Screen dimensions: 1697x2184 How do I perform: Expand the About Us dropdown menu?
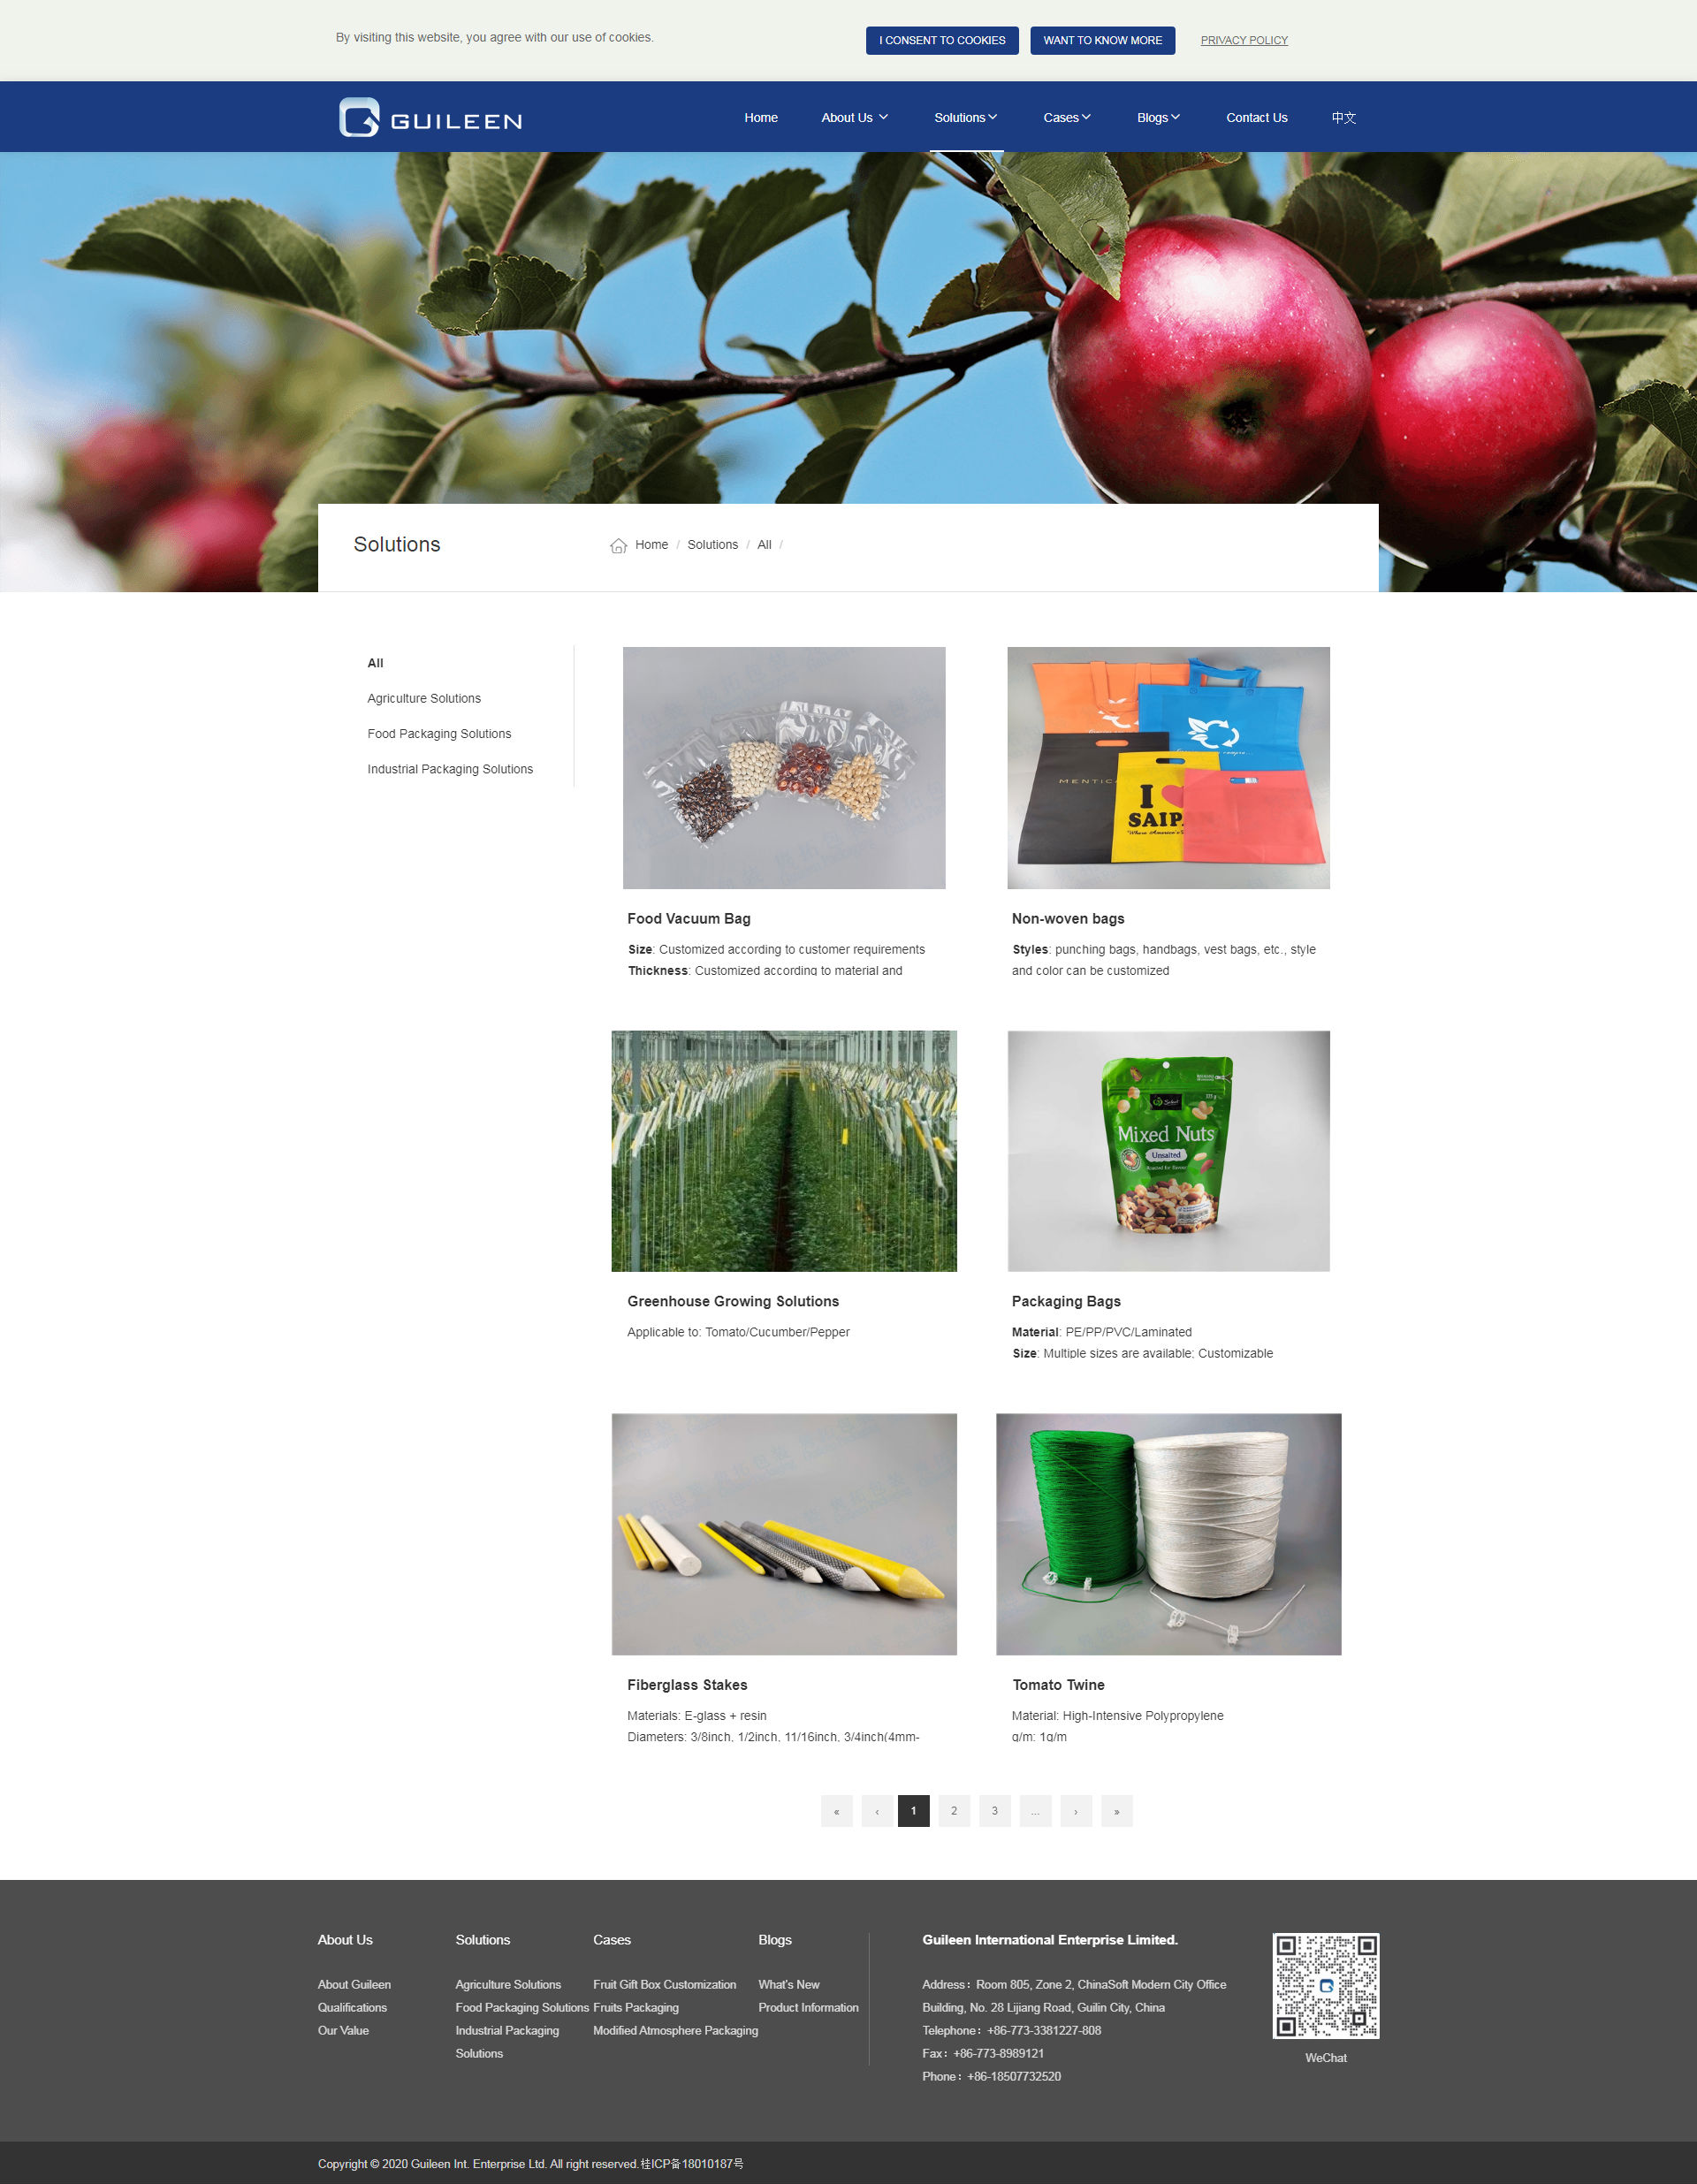click(x=854, y=118)
